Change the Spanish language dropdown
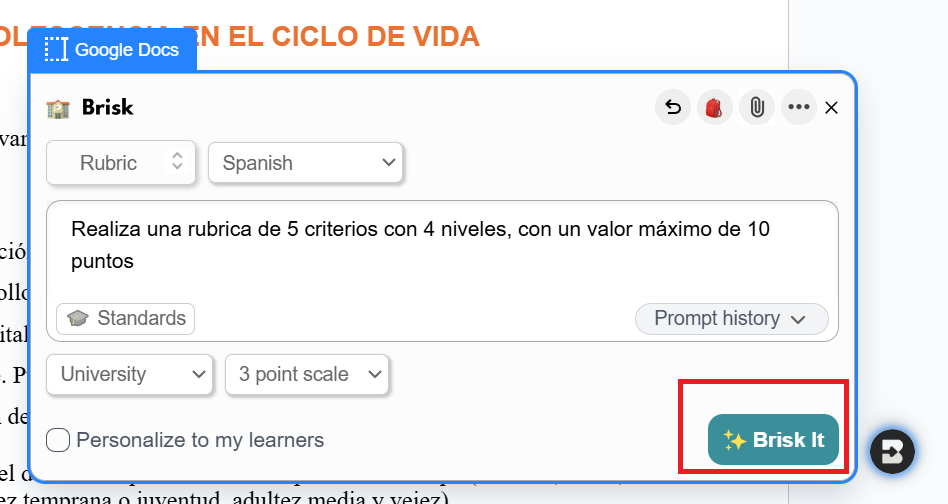Image resolution: width=948 pixels, height=504 pixels. coord(305,163)
